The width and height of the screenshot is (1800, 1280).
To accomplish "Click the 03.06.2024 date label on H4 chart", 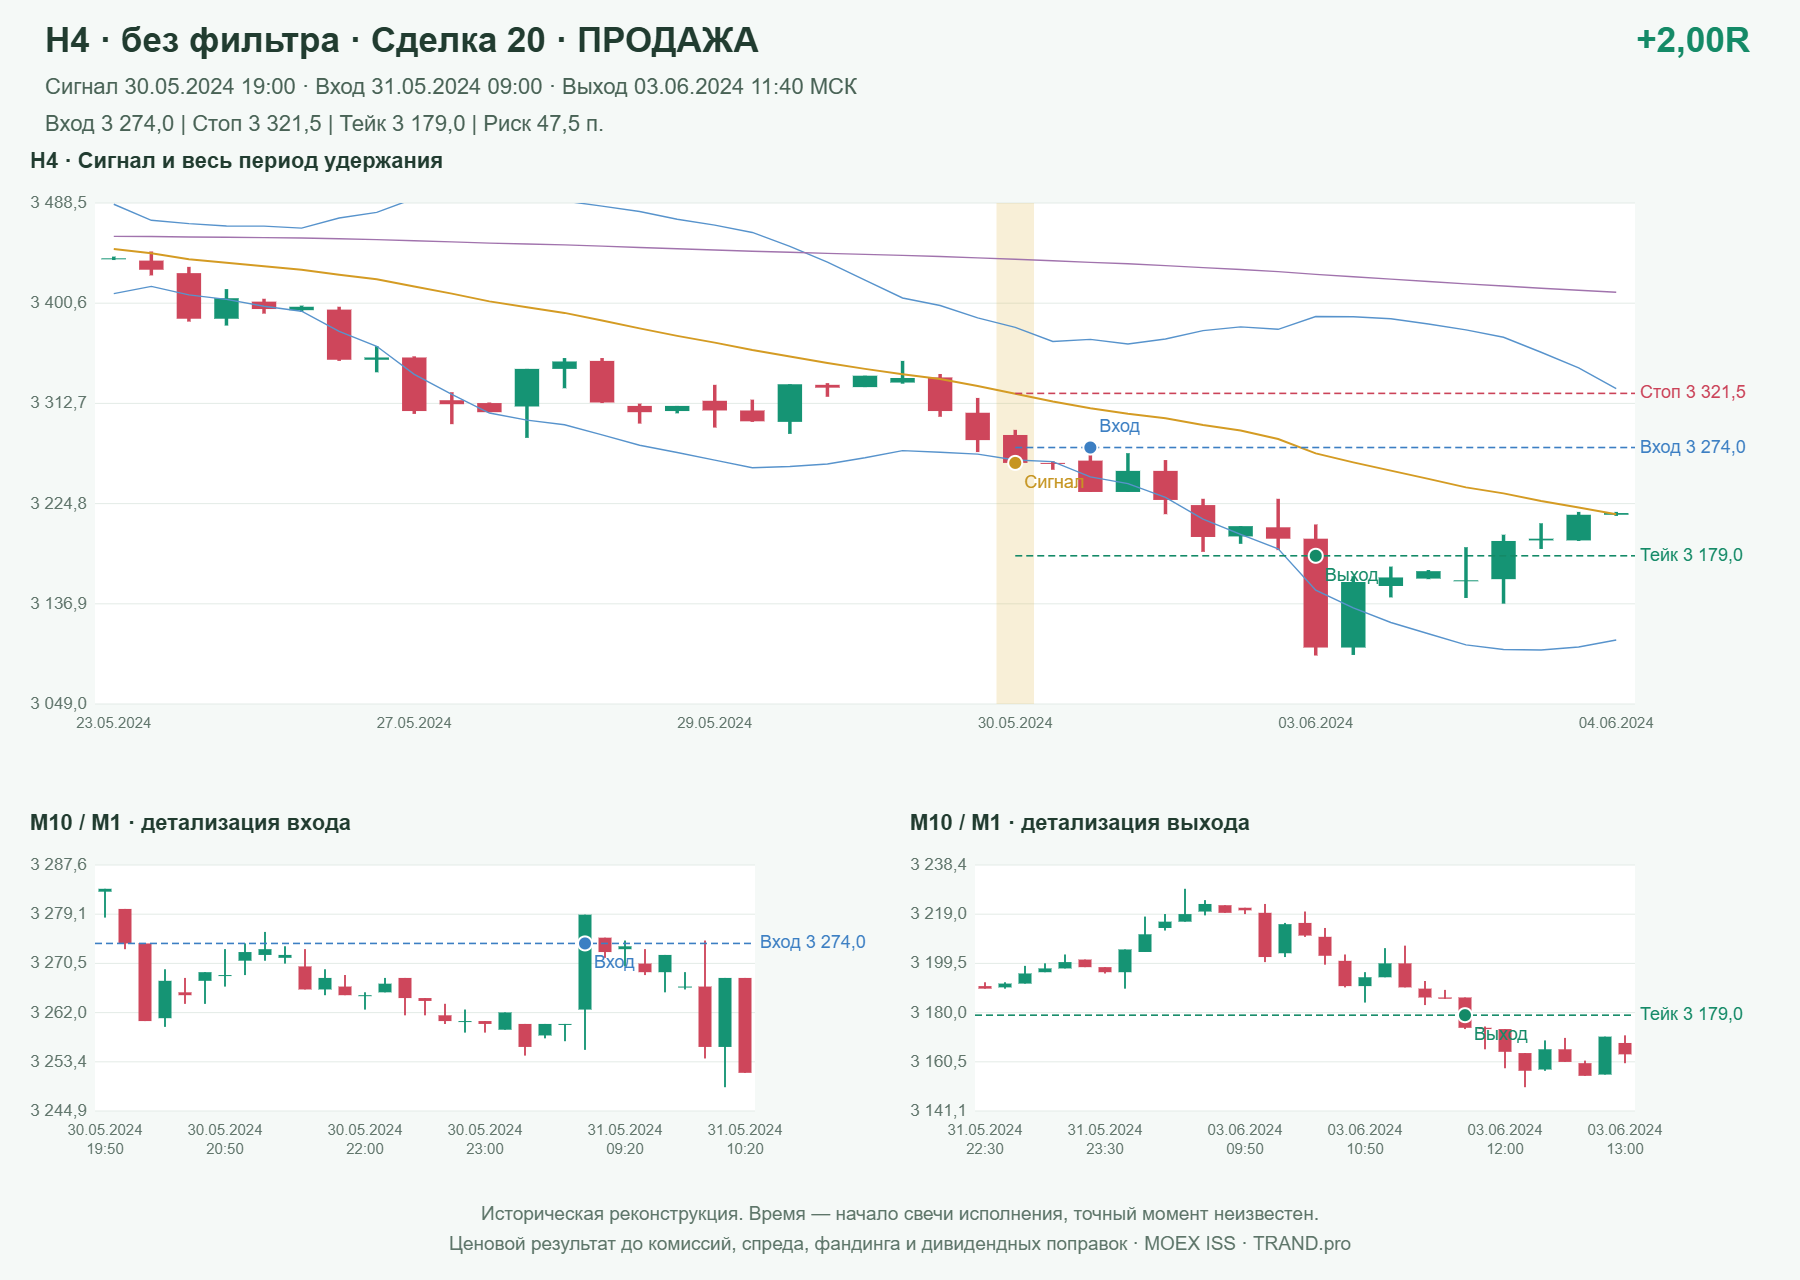I will [x=1316, y=723].
